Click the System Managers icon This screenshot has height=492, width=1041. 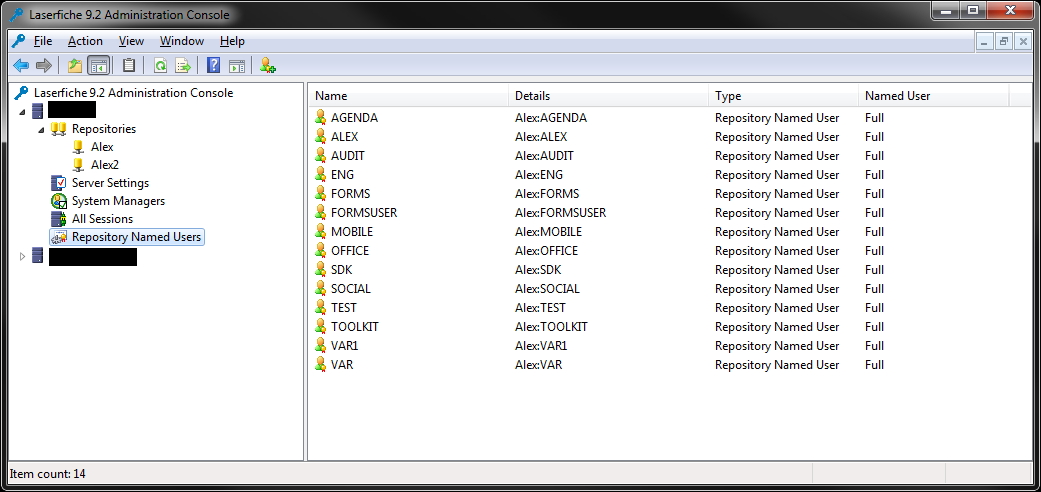point(59,201)
